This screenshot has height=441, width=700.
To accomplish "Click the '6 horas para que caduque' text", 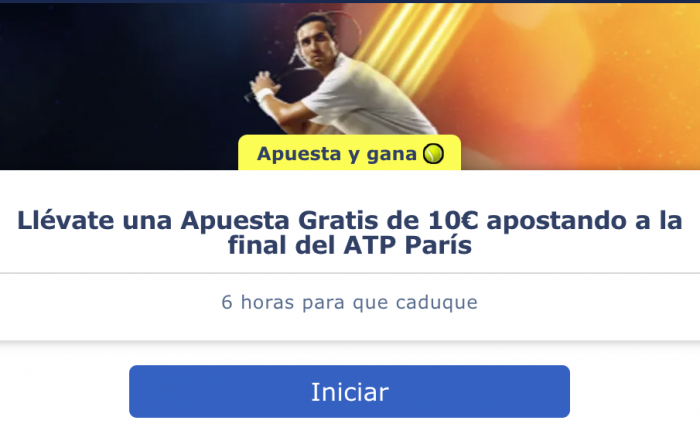I will 349,302.
